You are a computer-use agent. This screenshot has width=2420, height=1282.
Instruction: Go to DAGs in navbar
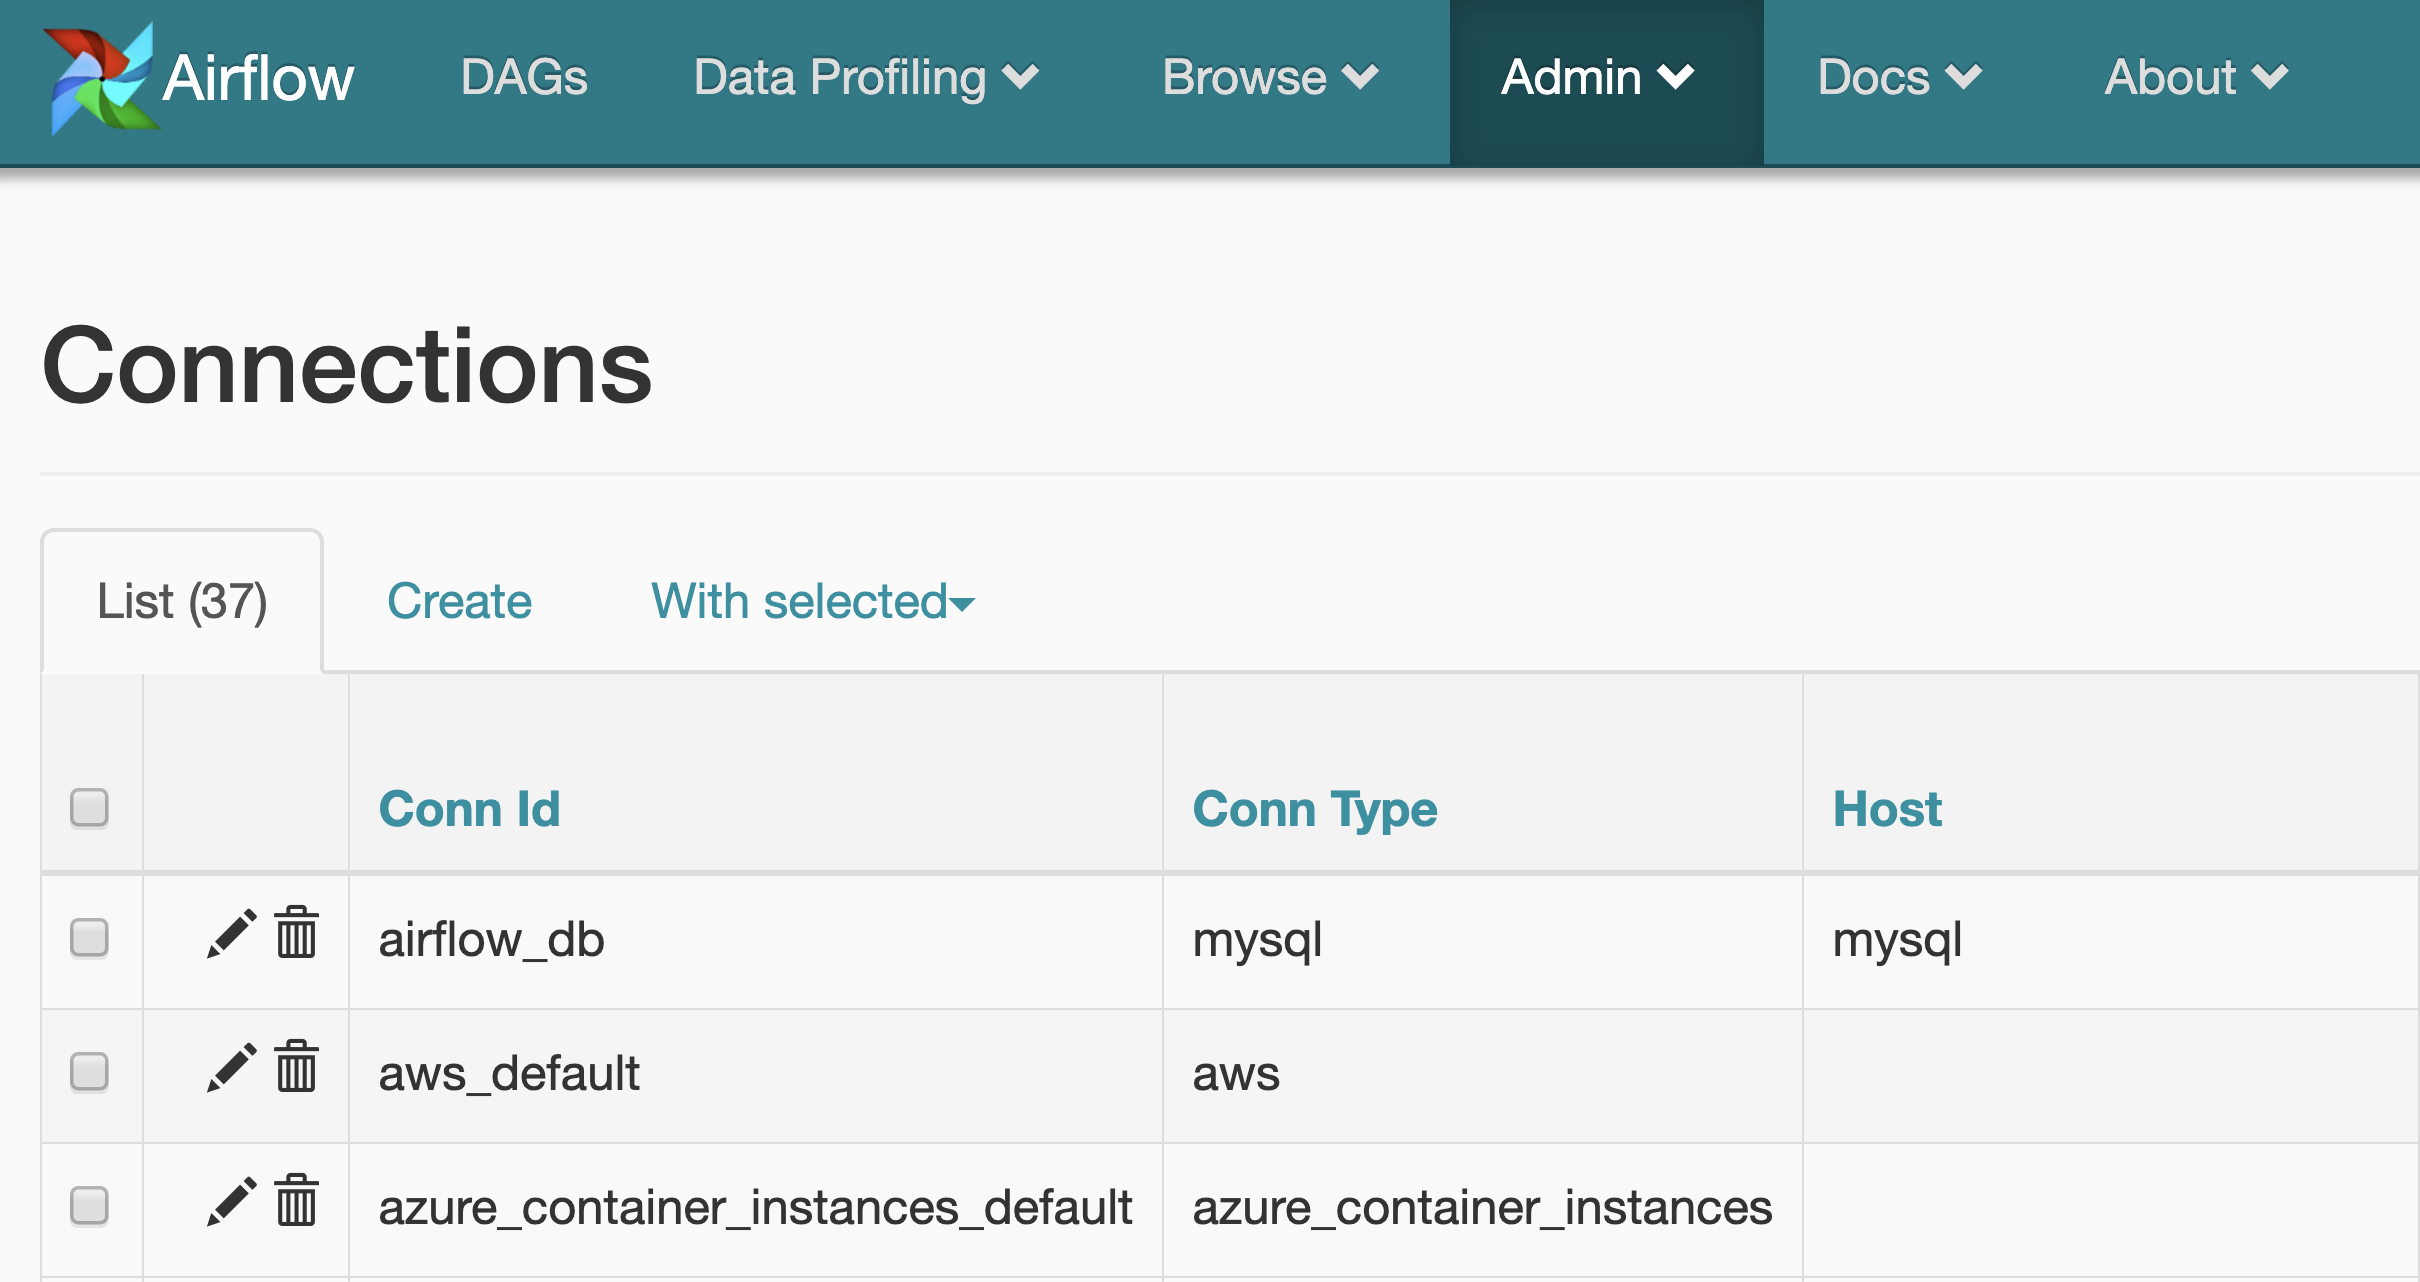click(x=524, y=78)
